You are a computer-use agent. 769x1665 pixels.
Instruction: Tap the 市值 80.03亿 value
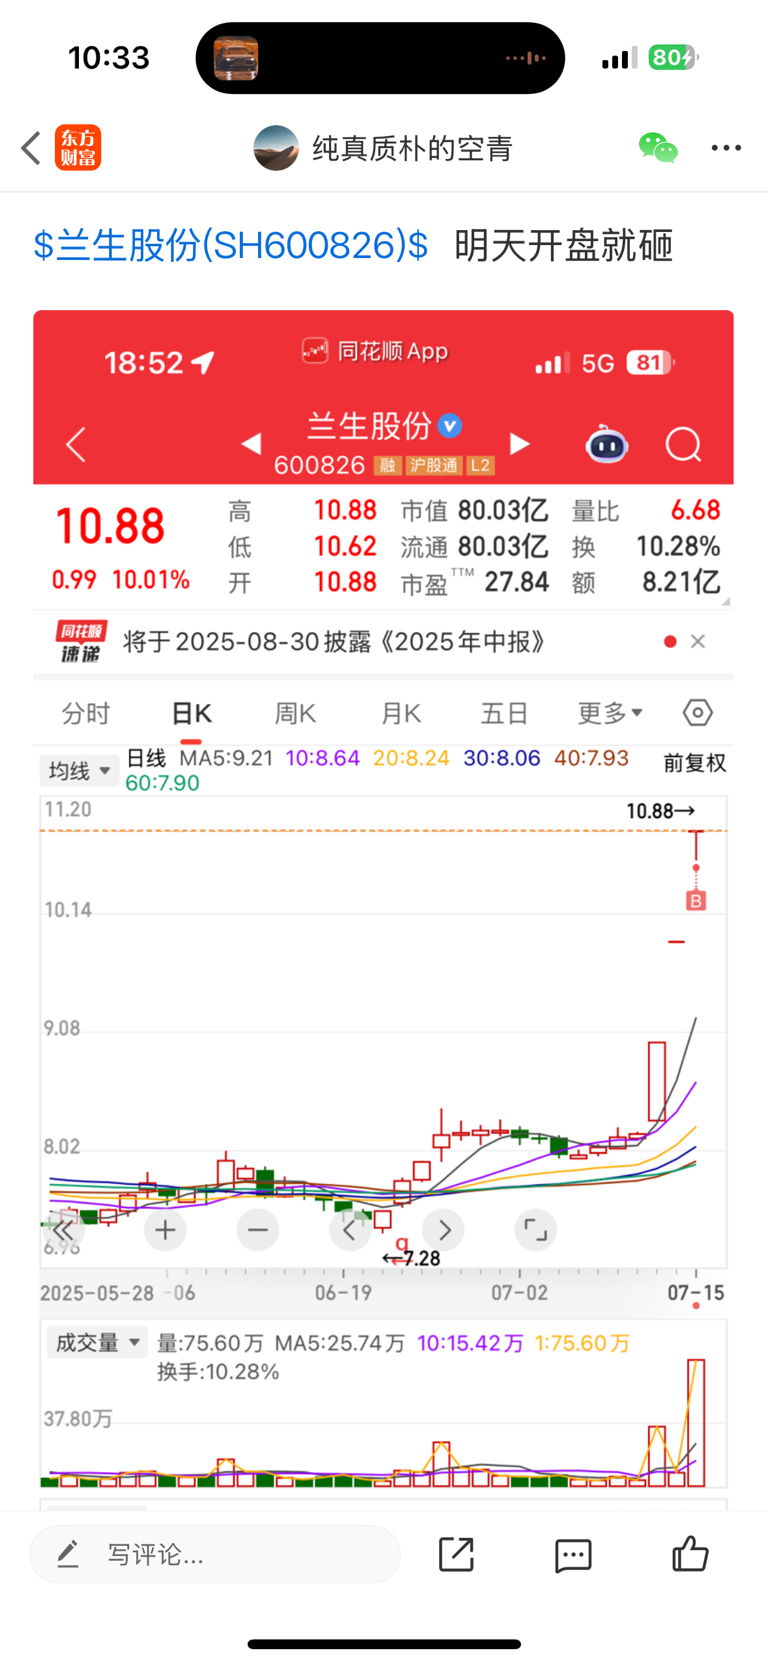click(503, 511)
